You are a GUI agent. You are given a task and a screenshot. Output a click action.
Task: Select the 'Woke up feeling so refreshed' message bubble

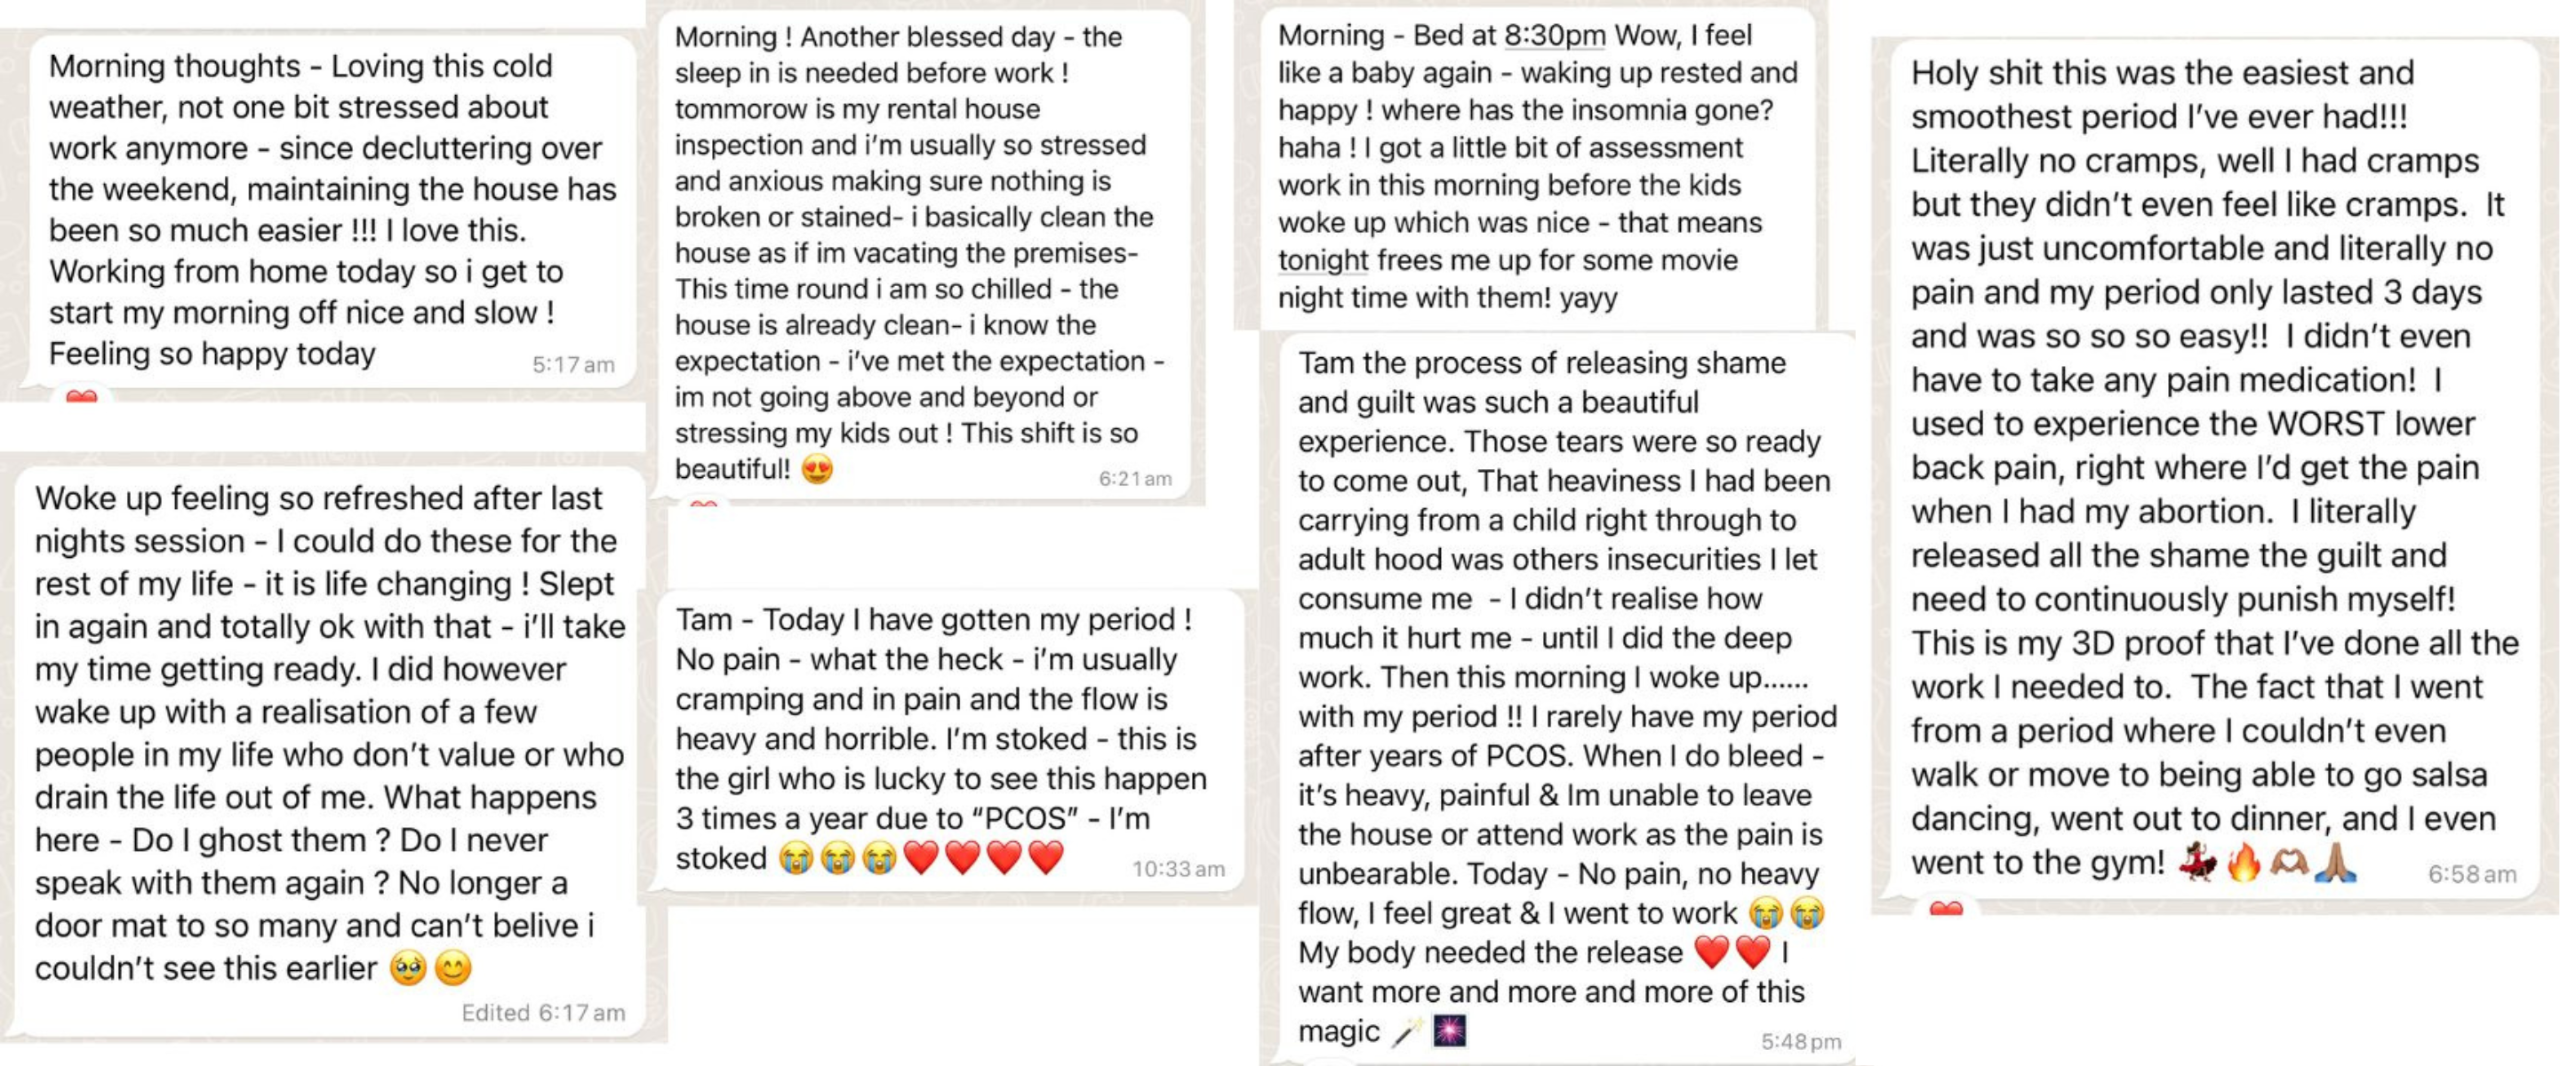click(329, 751)
